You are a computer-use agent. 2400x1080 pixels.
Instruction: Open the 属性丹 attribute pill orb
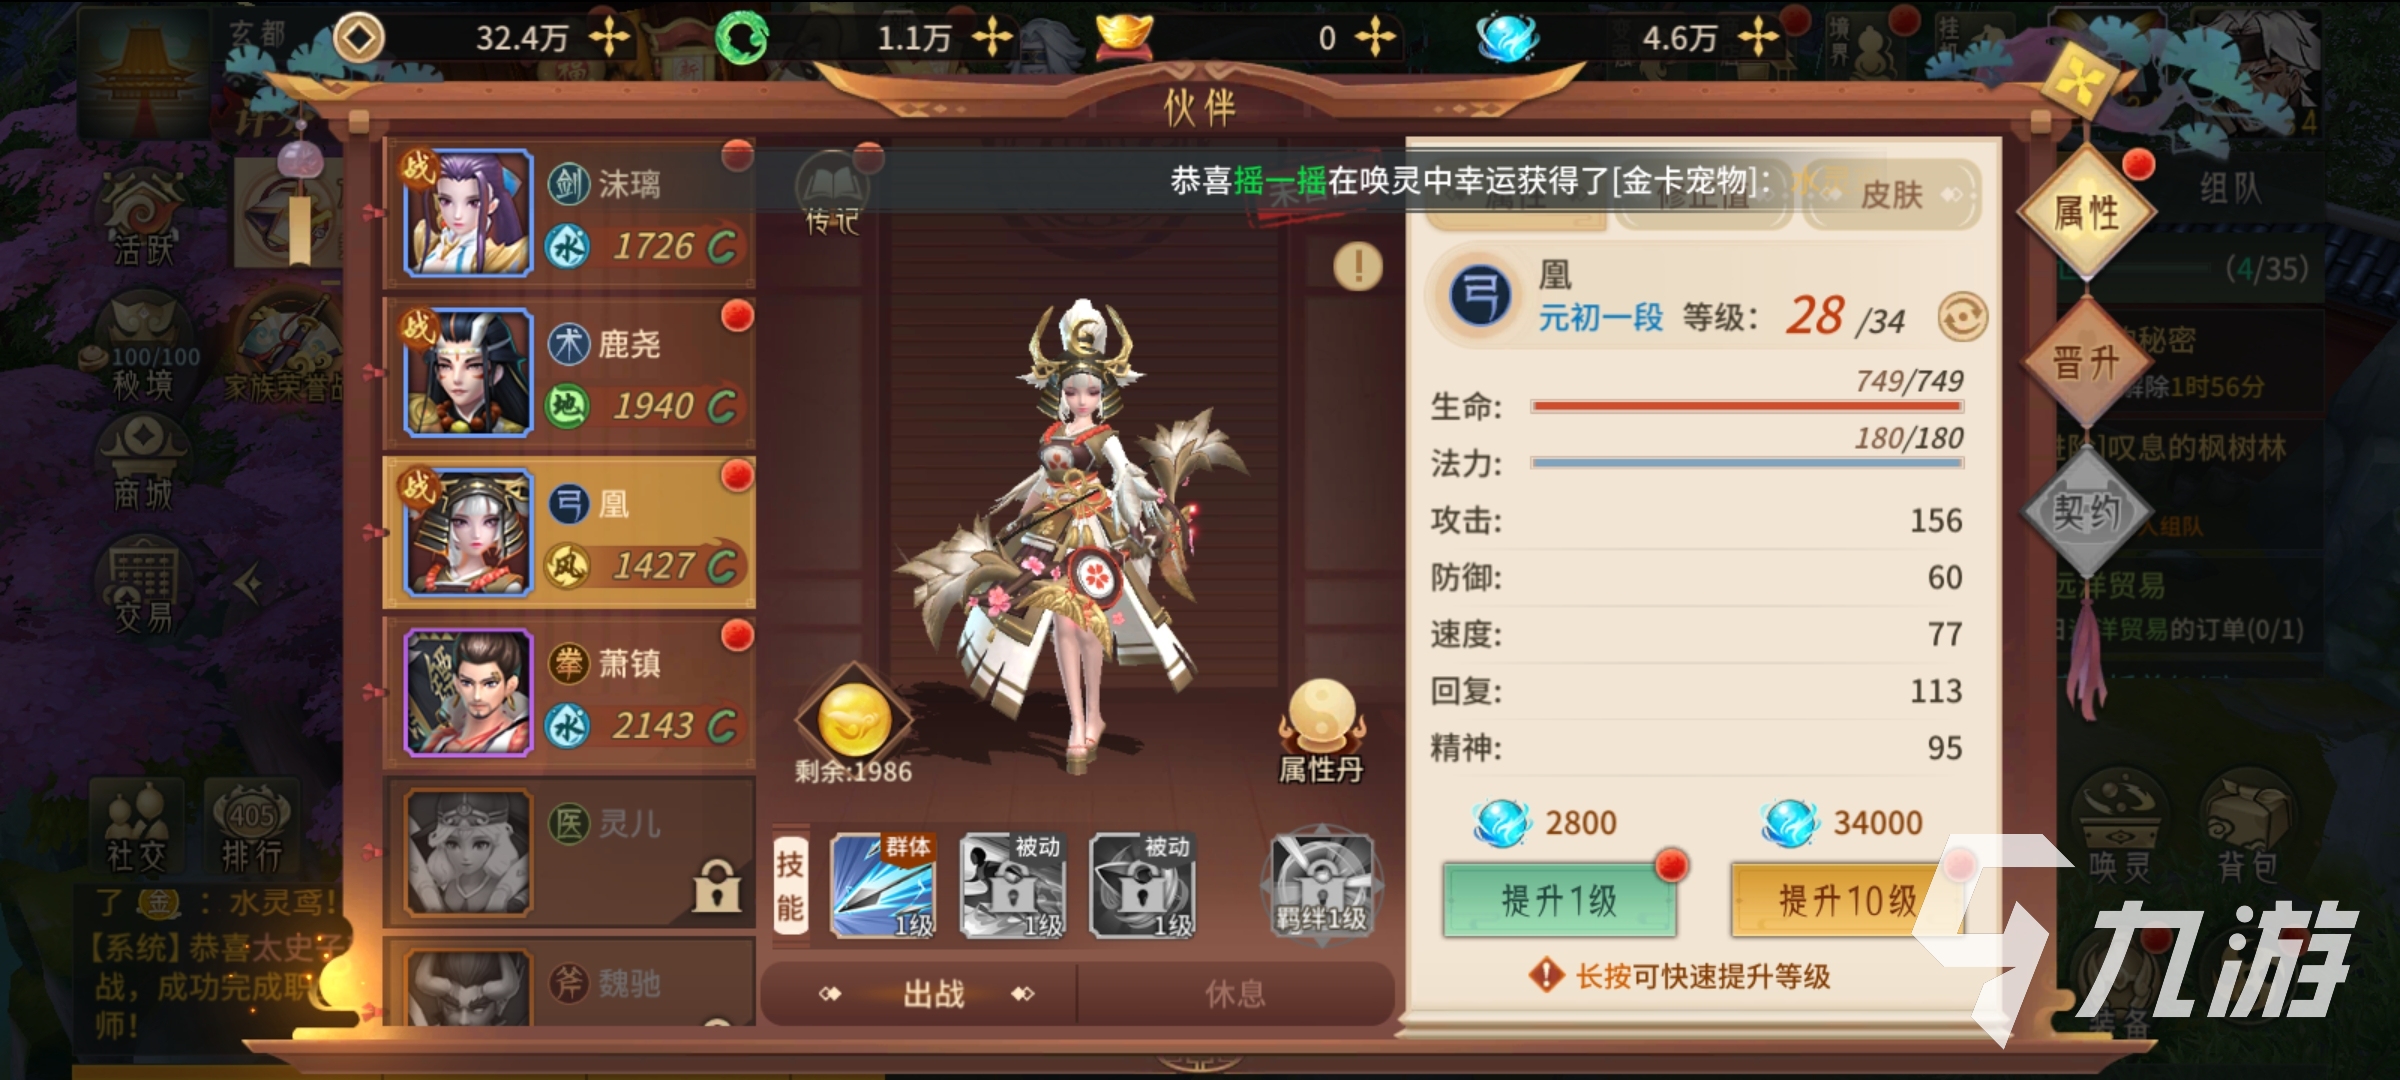click(x=1321, y=732)
